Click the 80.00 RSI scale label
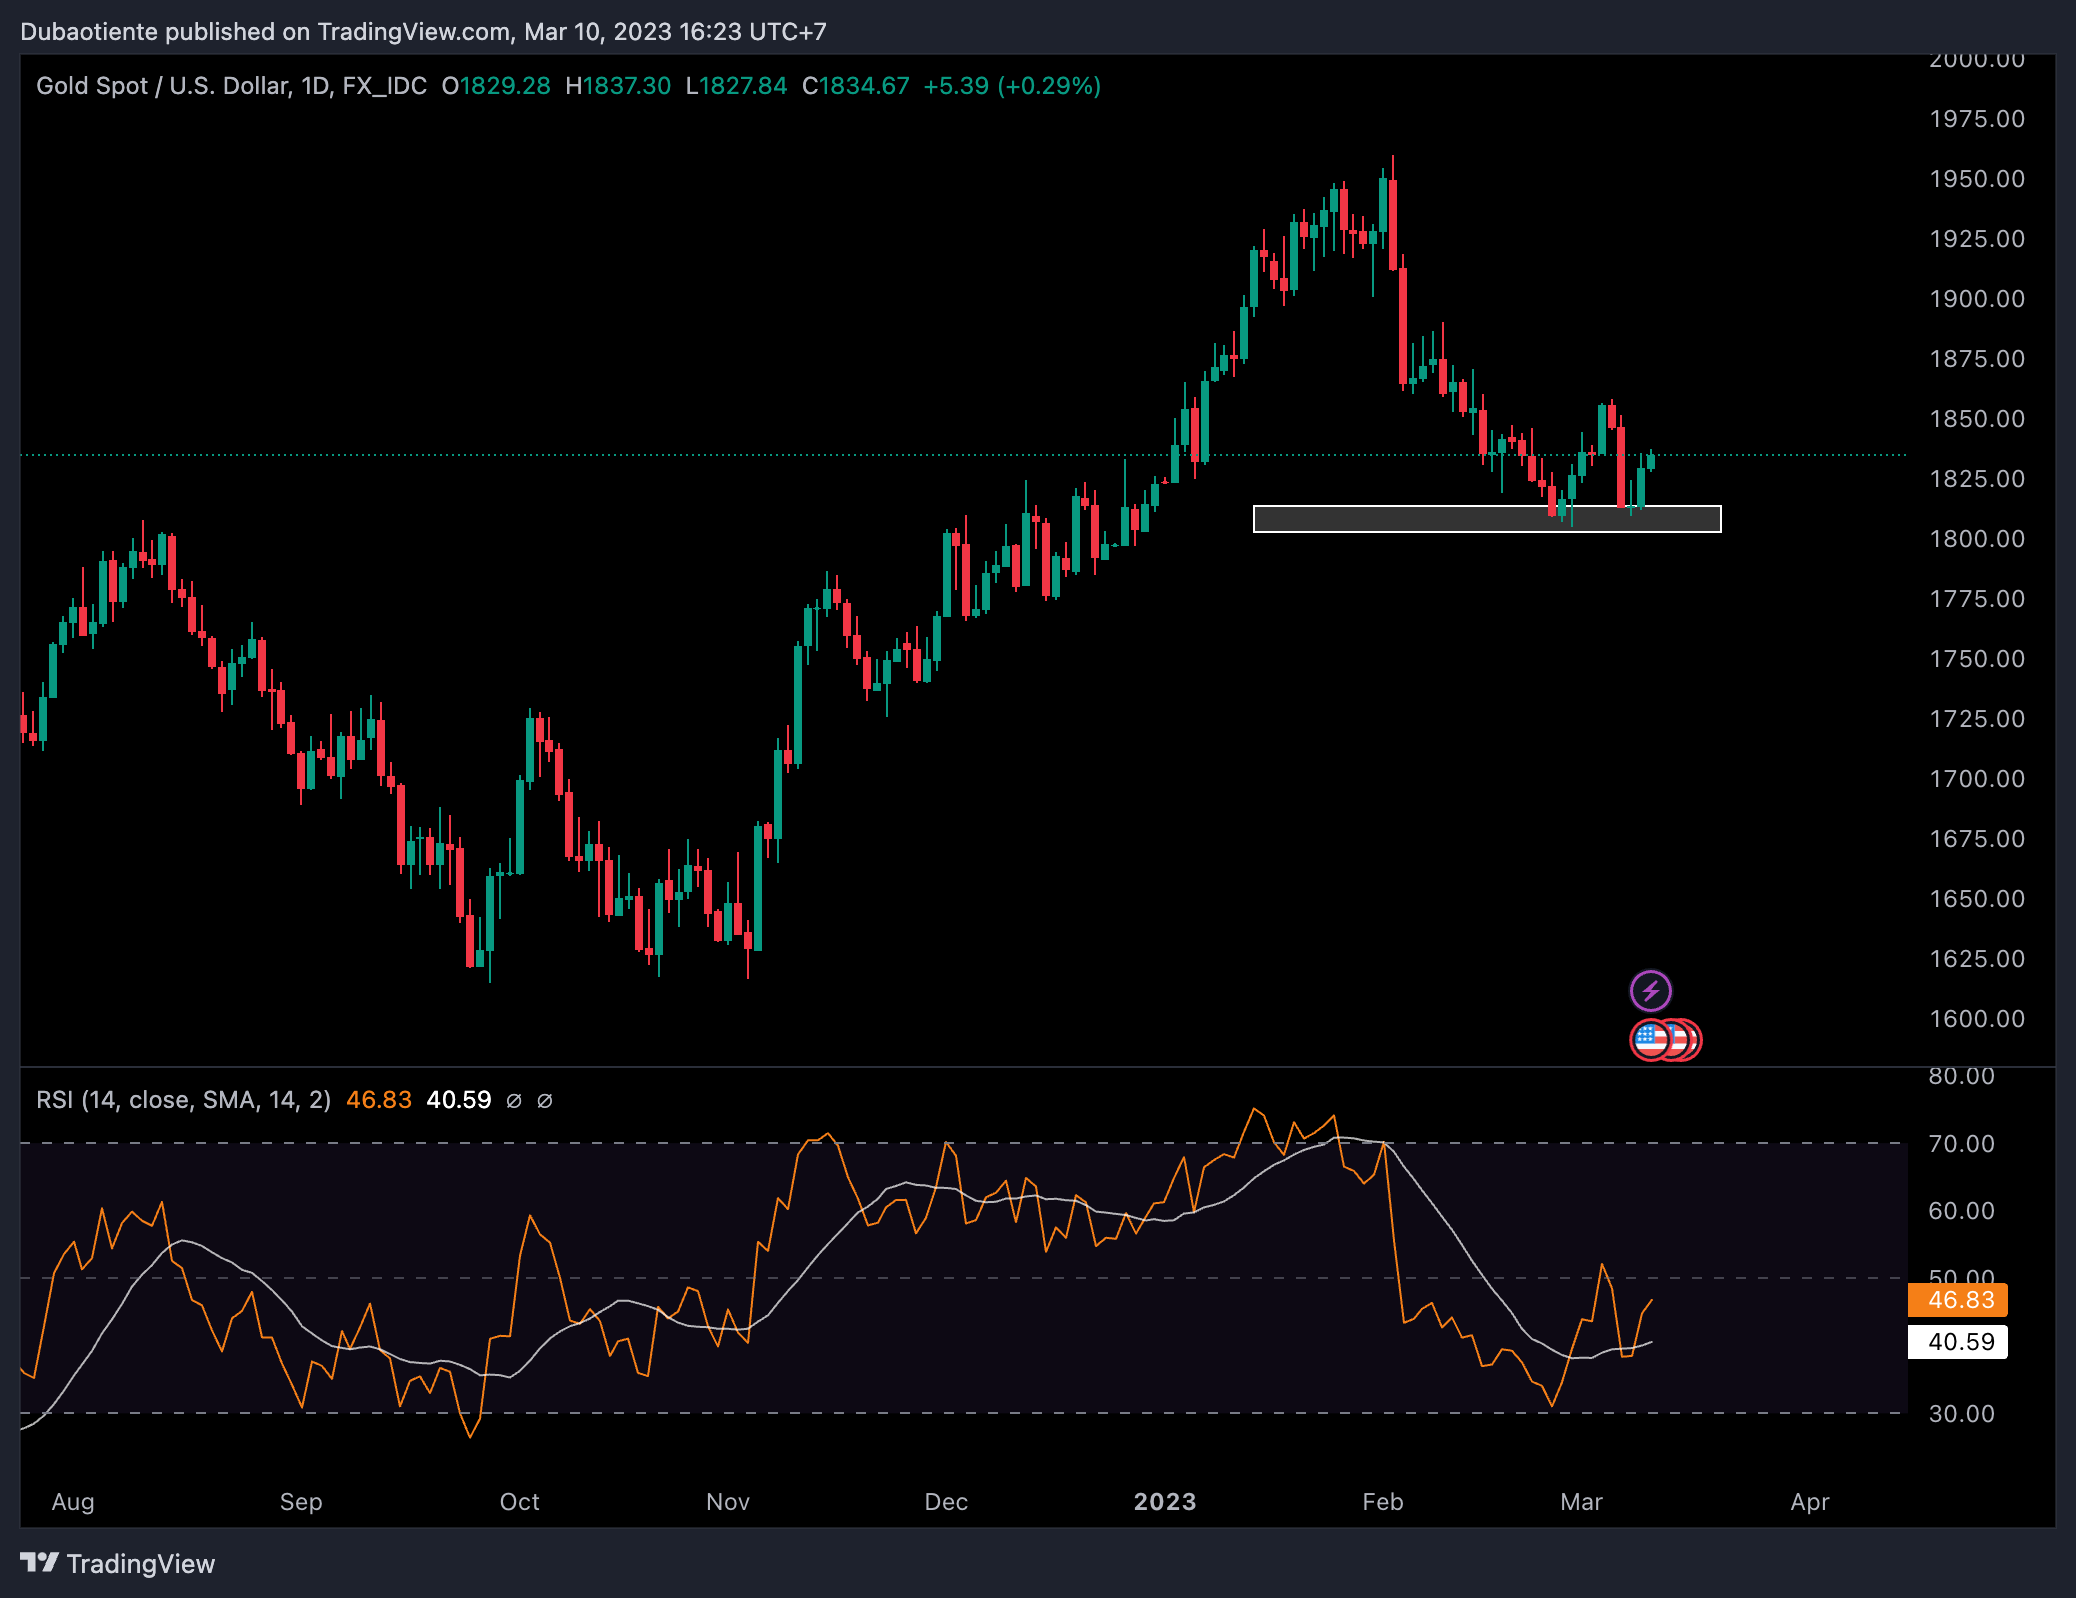Image resolution: width=2076 pixels, height=1598 pixels. coord(1961,1076)
